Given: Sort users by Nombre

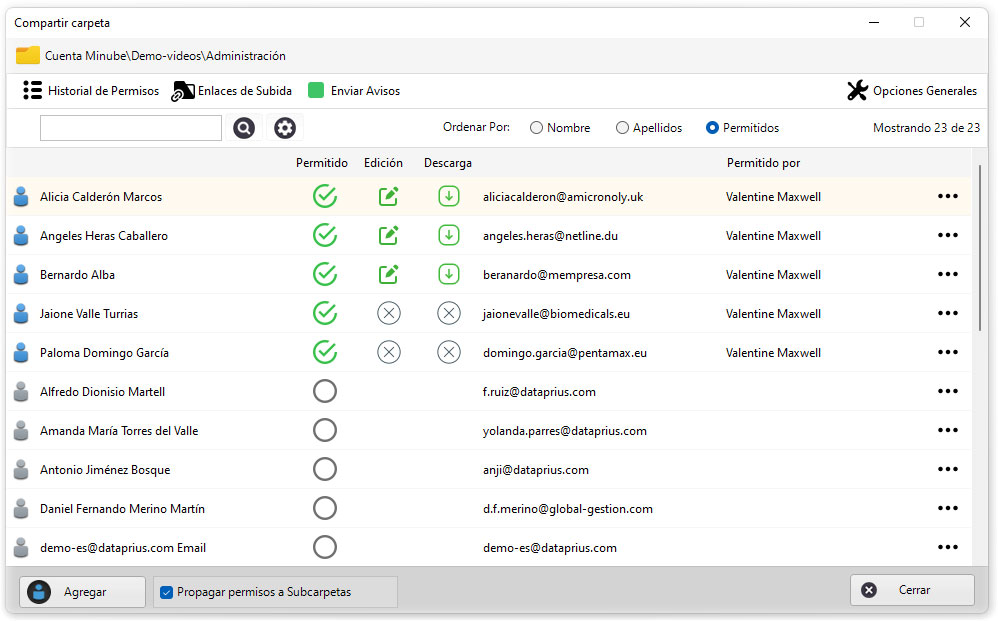Looking at the screenshot, I should click(x=537, y=128).
